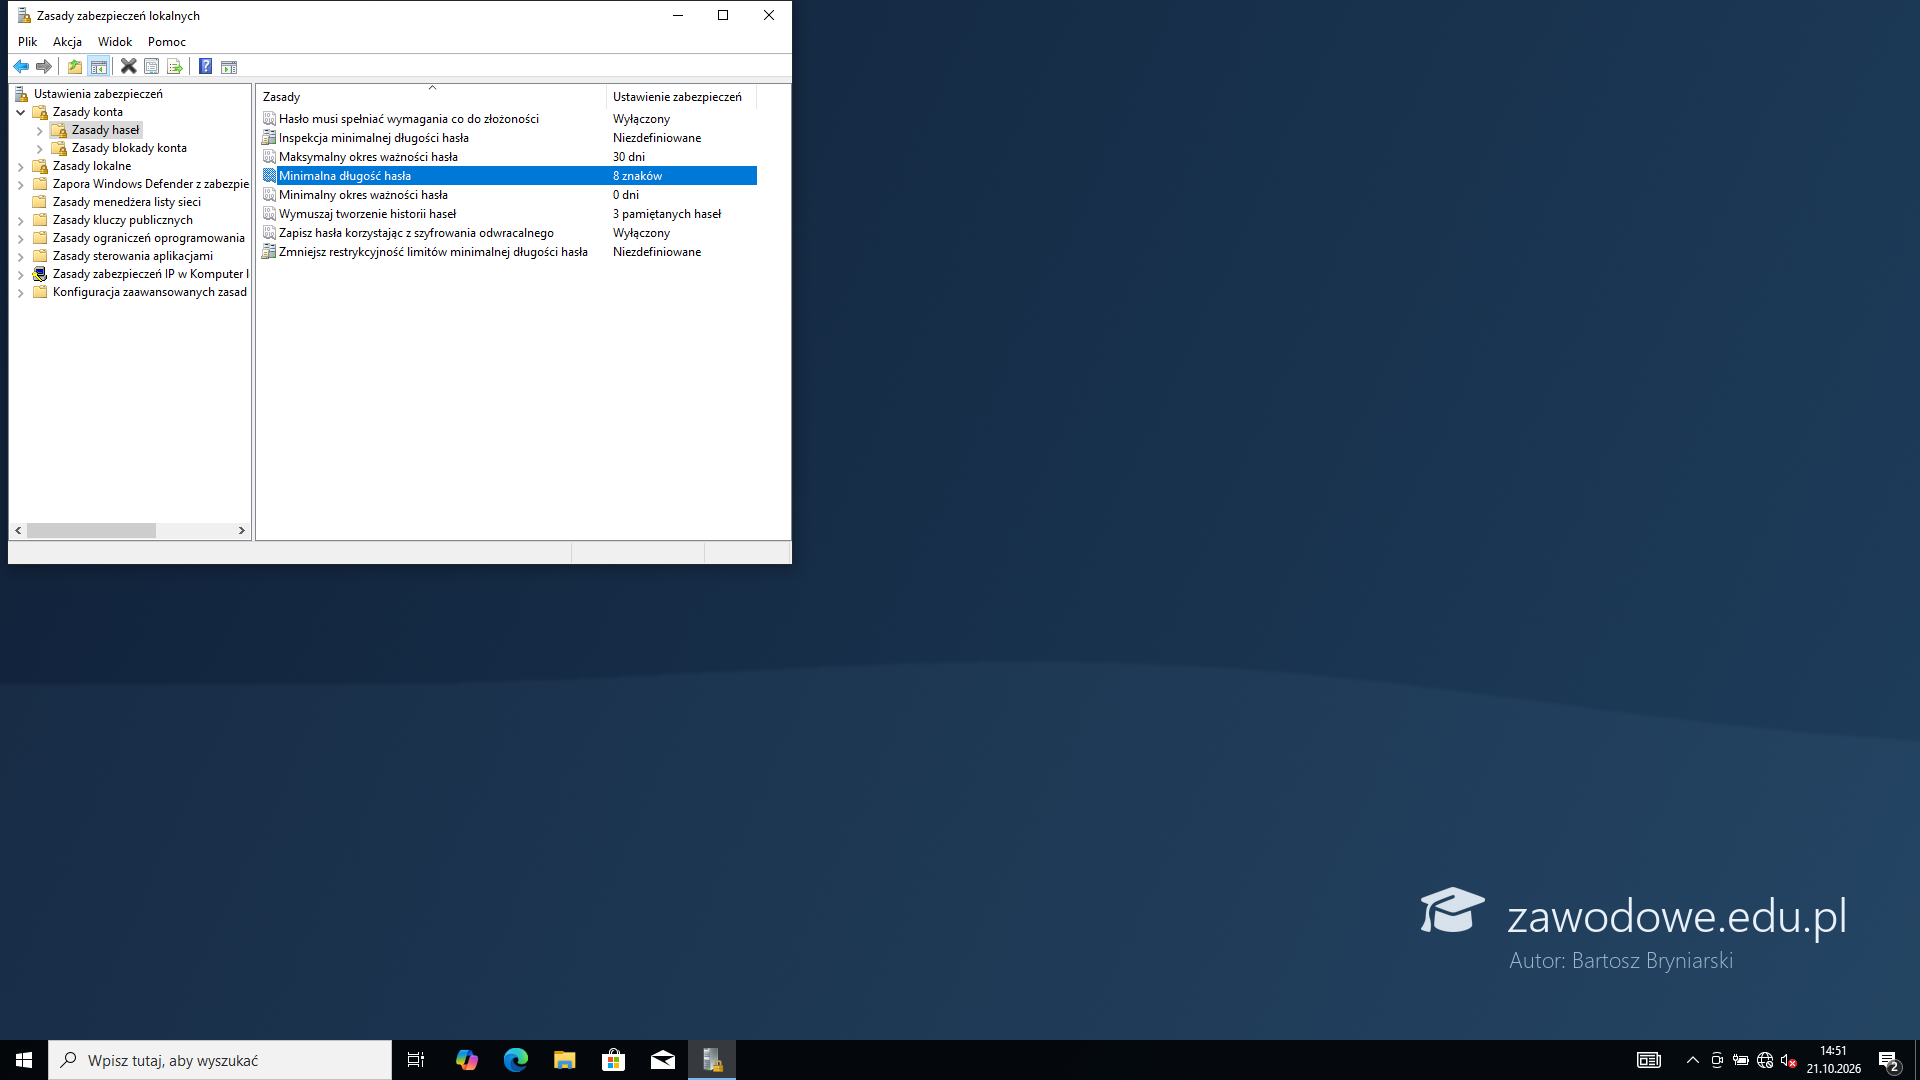
Task: Expand the Zasady kluczy publicznych node
Action: (x=20, y=220)
